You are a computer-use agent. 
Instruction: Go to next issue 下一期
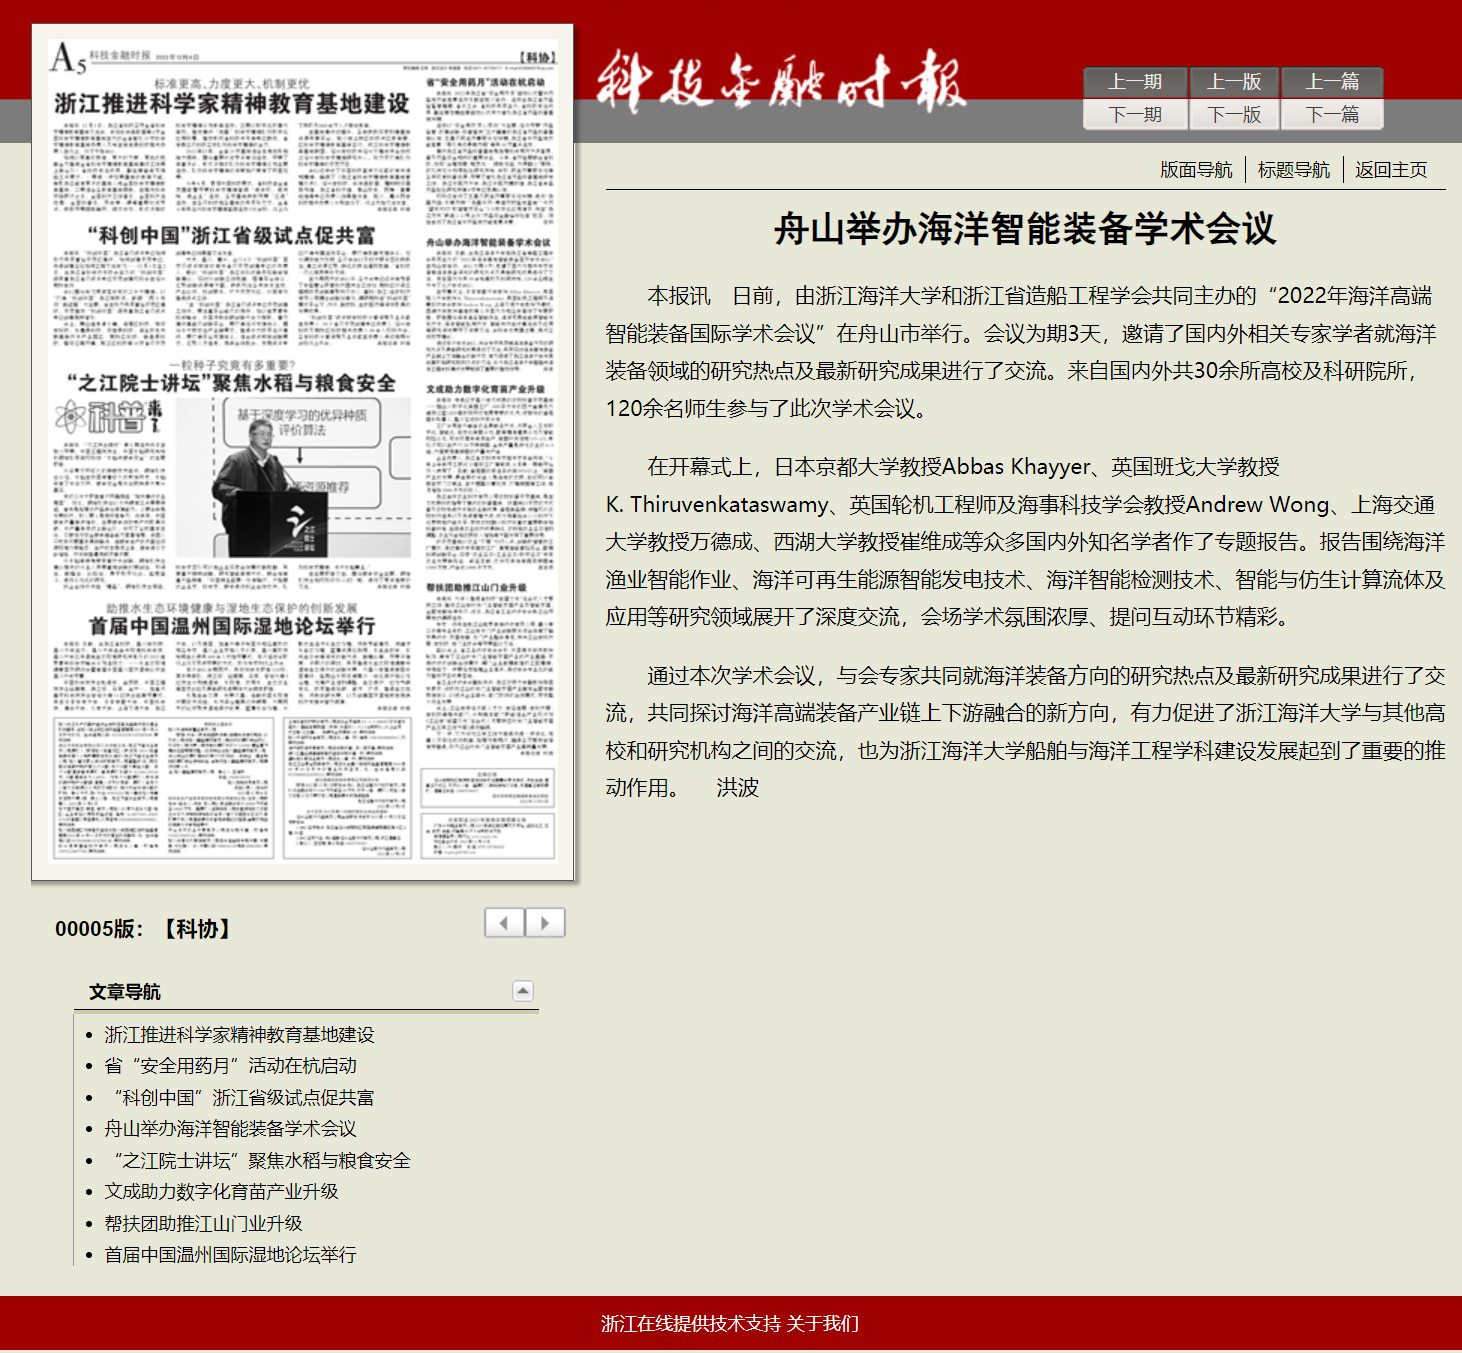click(1135, 115)
